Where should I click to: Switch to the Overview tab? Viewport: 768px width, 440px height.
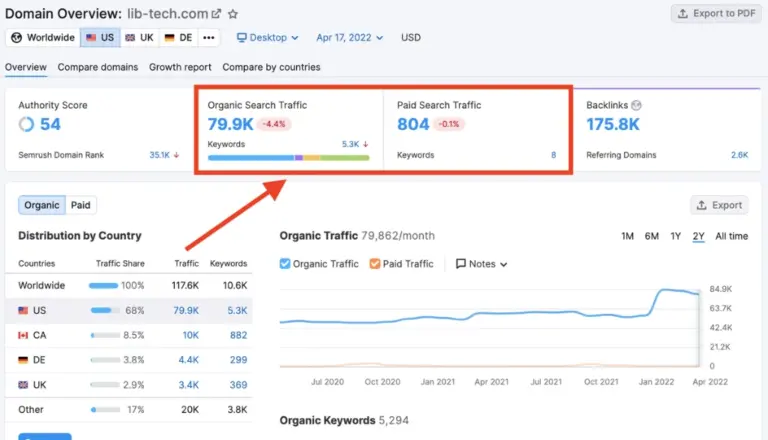[x=26, y=67]
